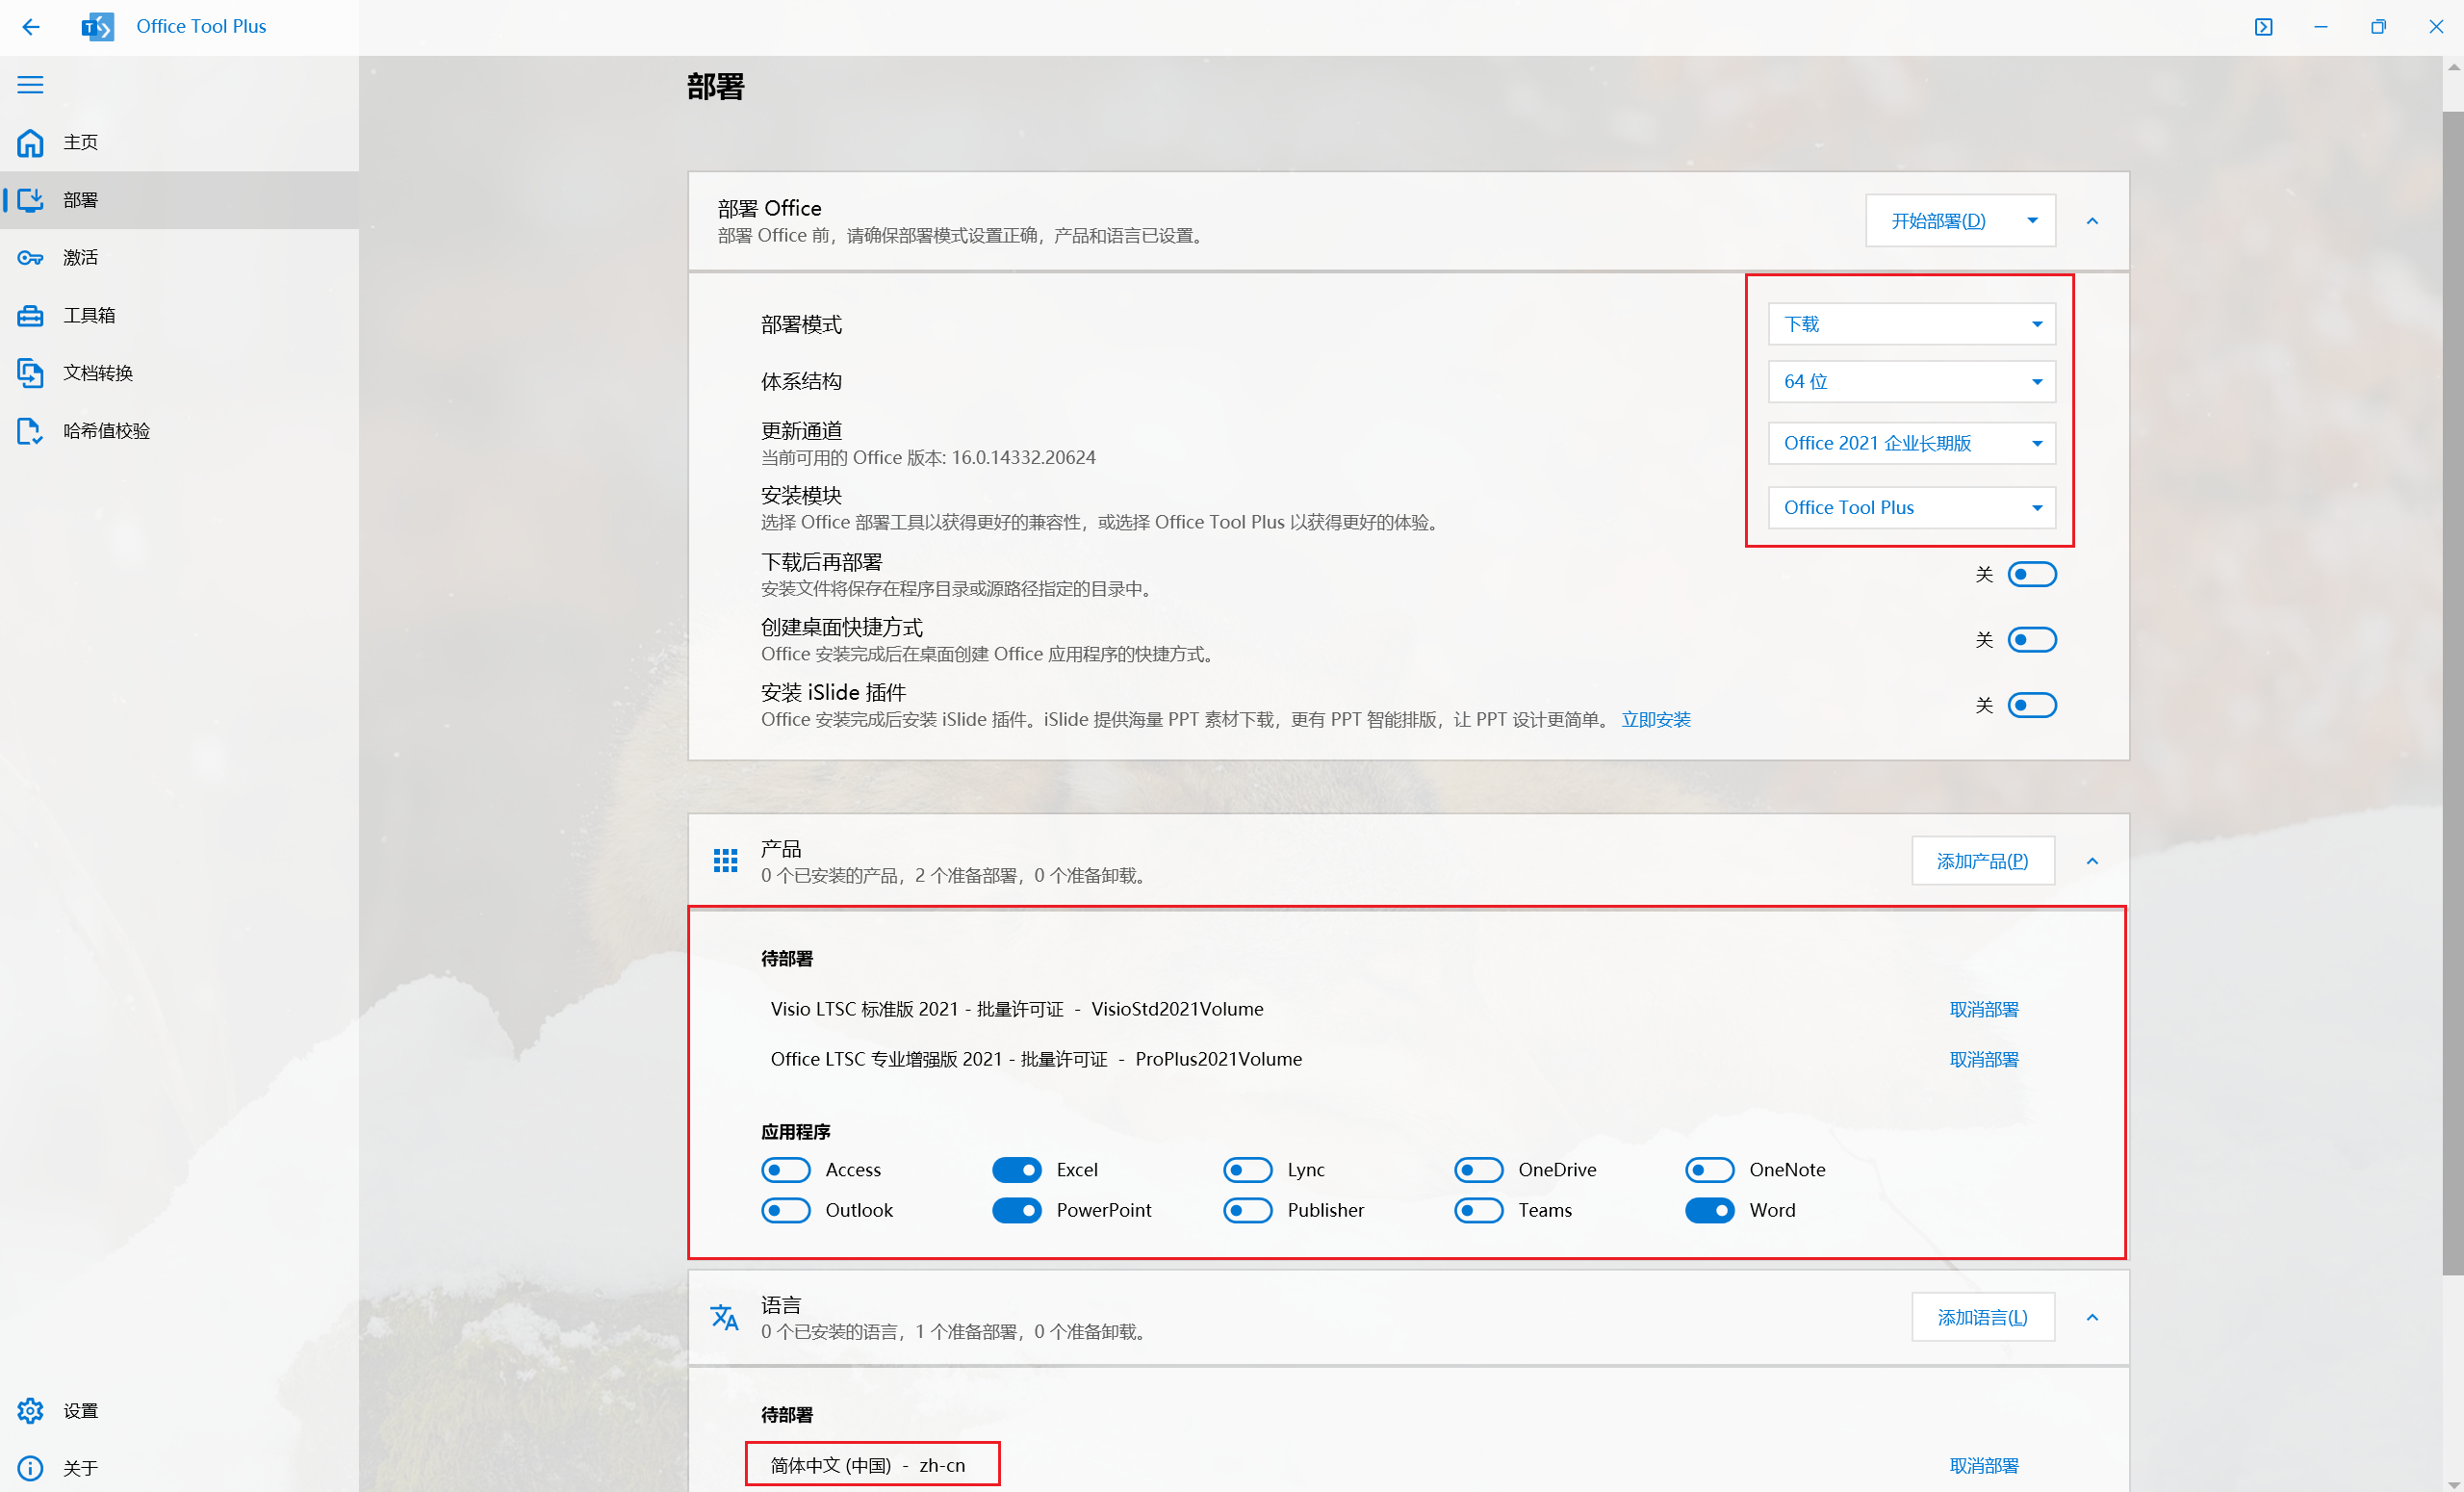
Task: Click the 添加产品(P) button
Action: 1982,861
